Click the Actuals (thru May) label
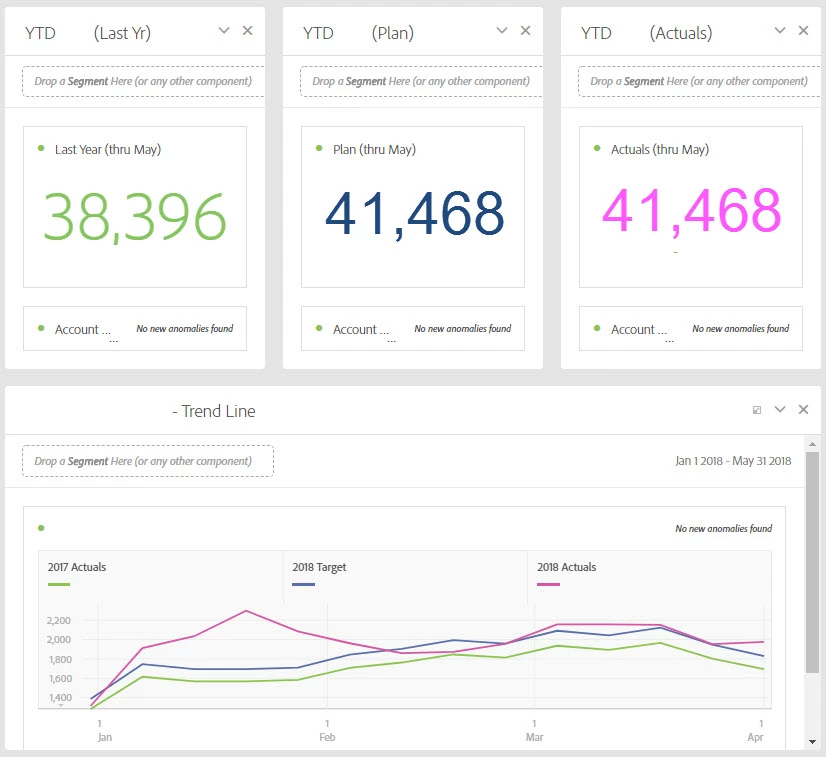The height and width of the screenshot is (757, 826). 660,150
